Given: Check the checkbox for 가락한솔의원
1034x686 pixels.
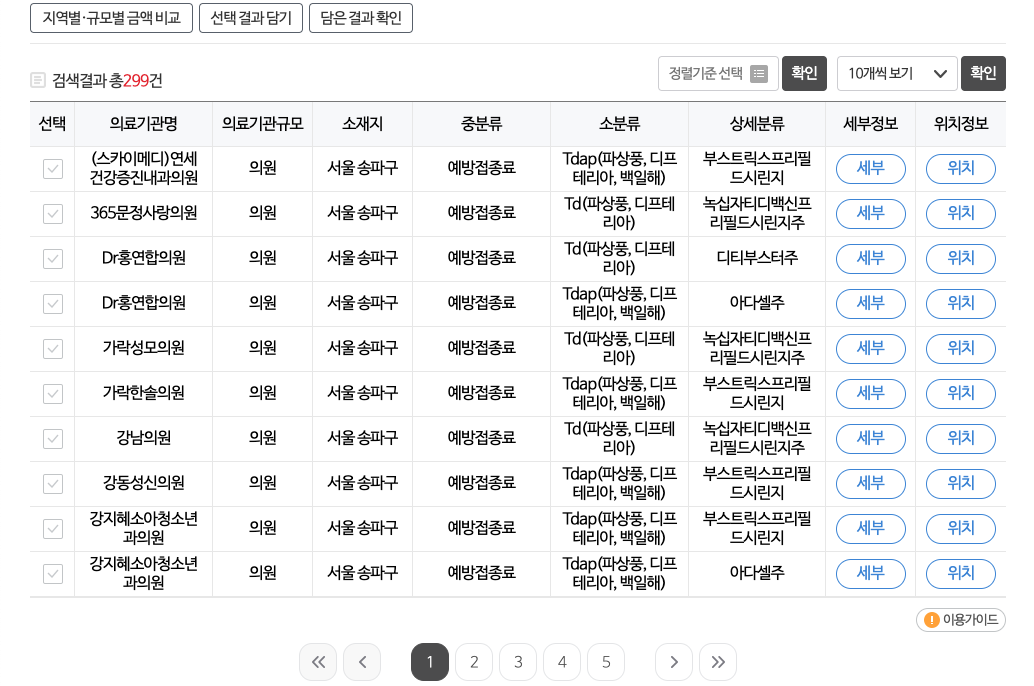Looking at the screenshot, I should point(52,393).
